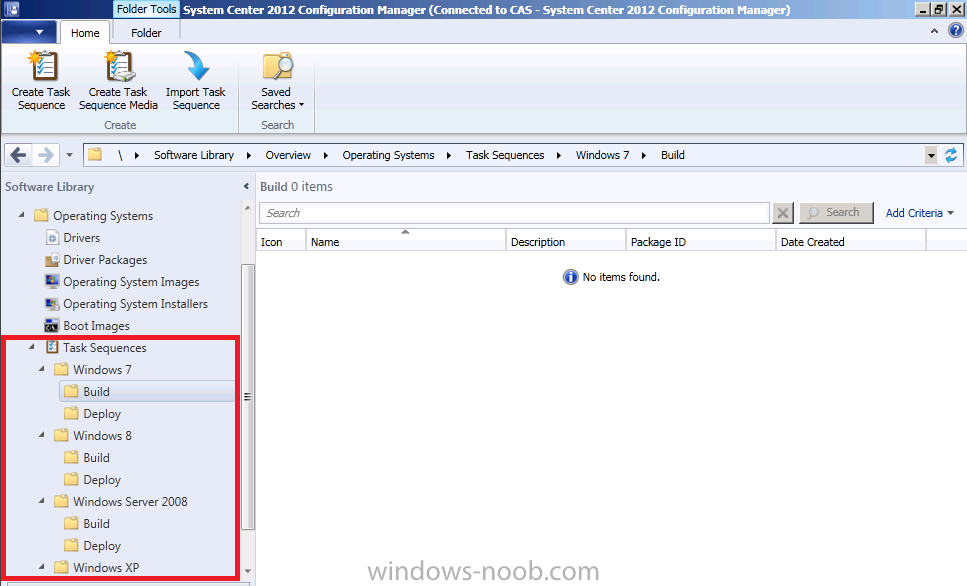Screen dimensions: 967x586
Task: Click tree pane scrollbar down arrow
Action: tap(247, 571)
